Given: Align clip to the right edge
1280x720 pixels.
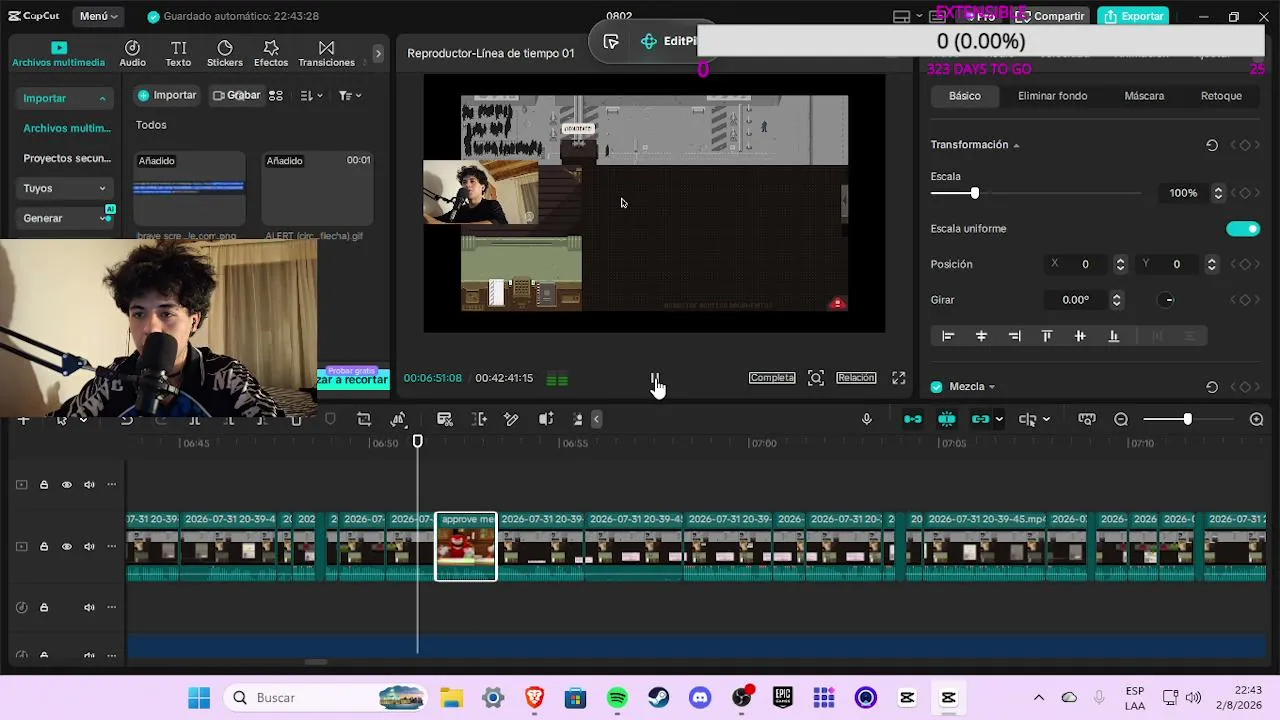Looking at the screenshot, I should (x=1014, y=336).
